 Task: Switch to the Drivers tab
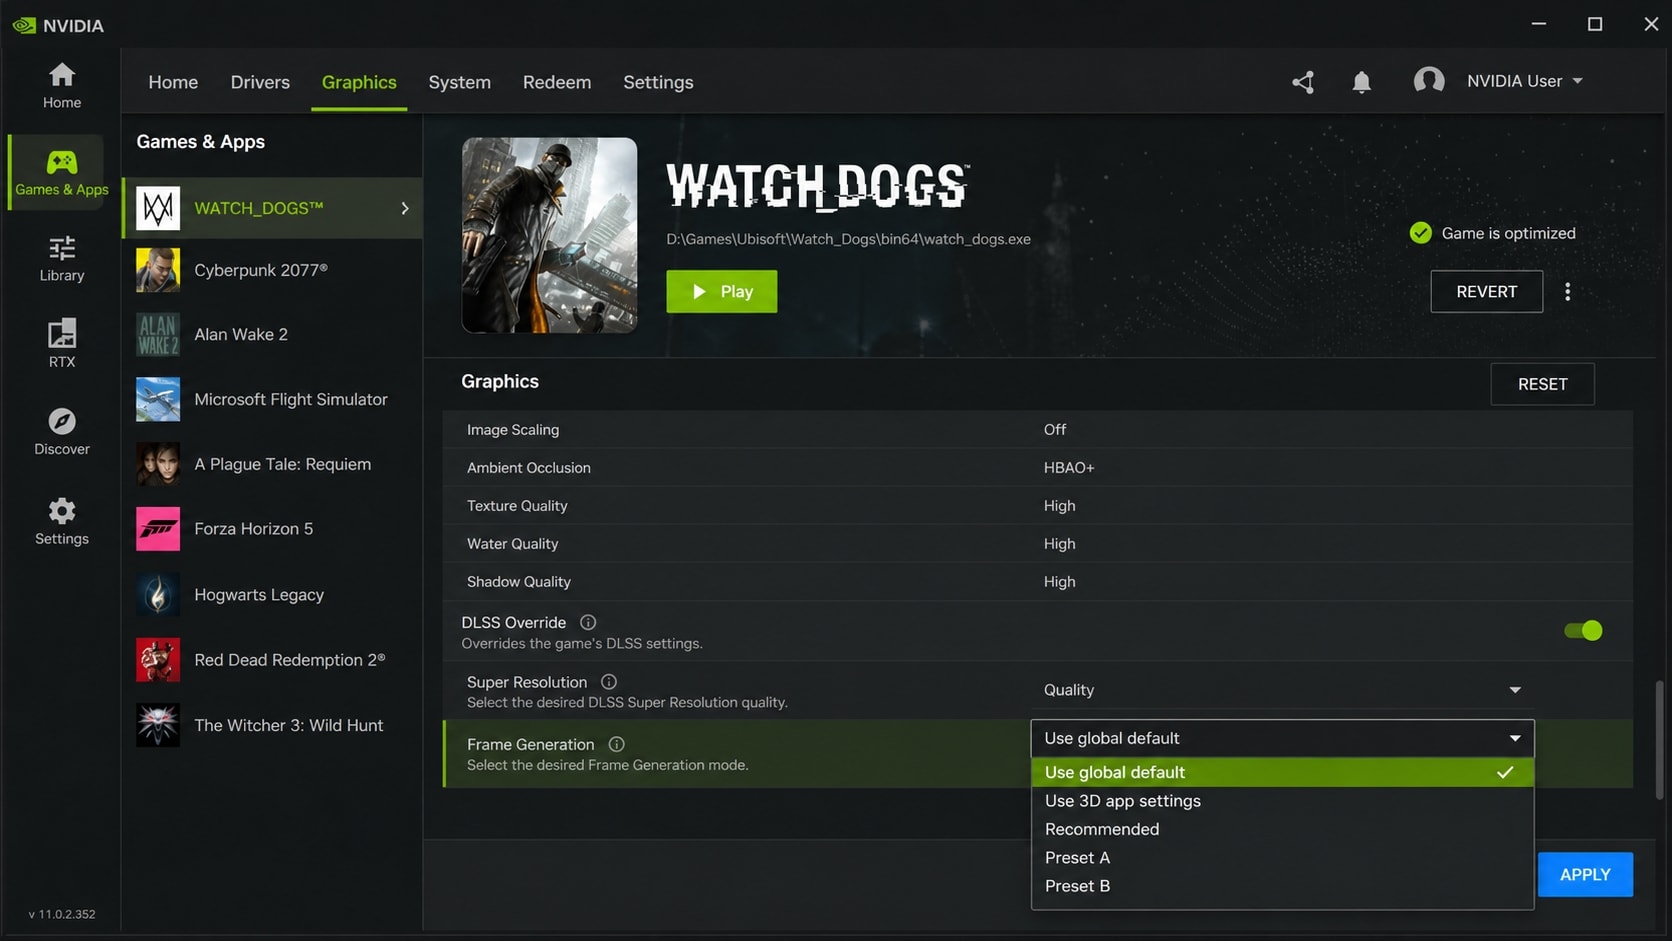point(260,82)
